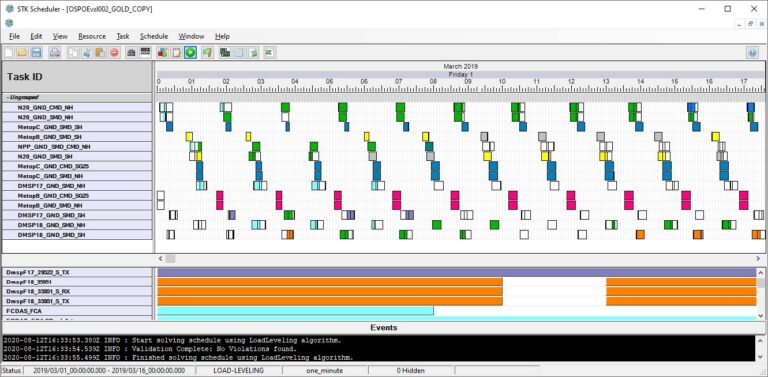Click the binoculars Find toolbar icon

[131, 52]
